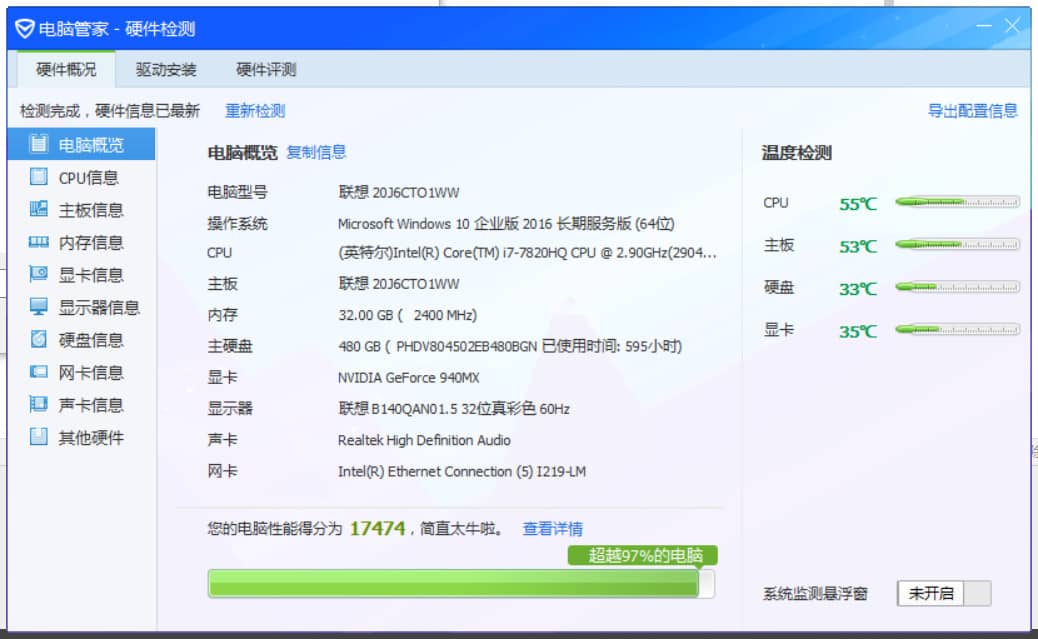Click the 温度检测 heading

(796, 153)
